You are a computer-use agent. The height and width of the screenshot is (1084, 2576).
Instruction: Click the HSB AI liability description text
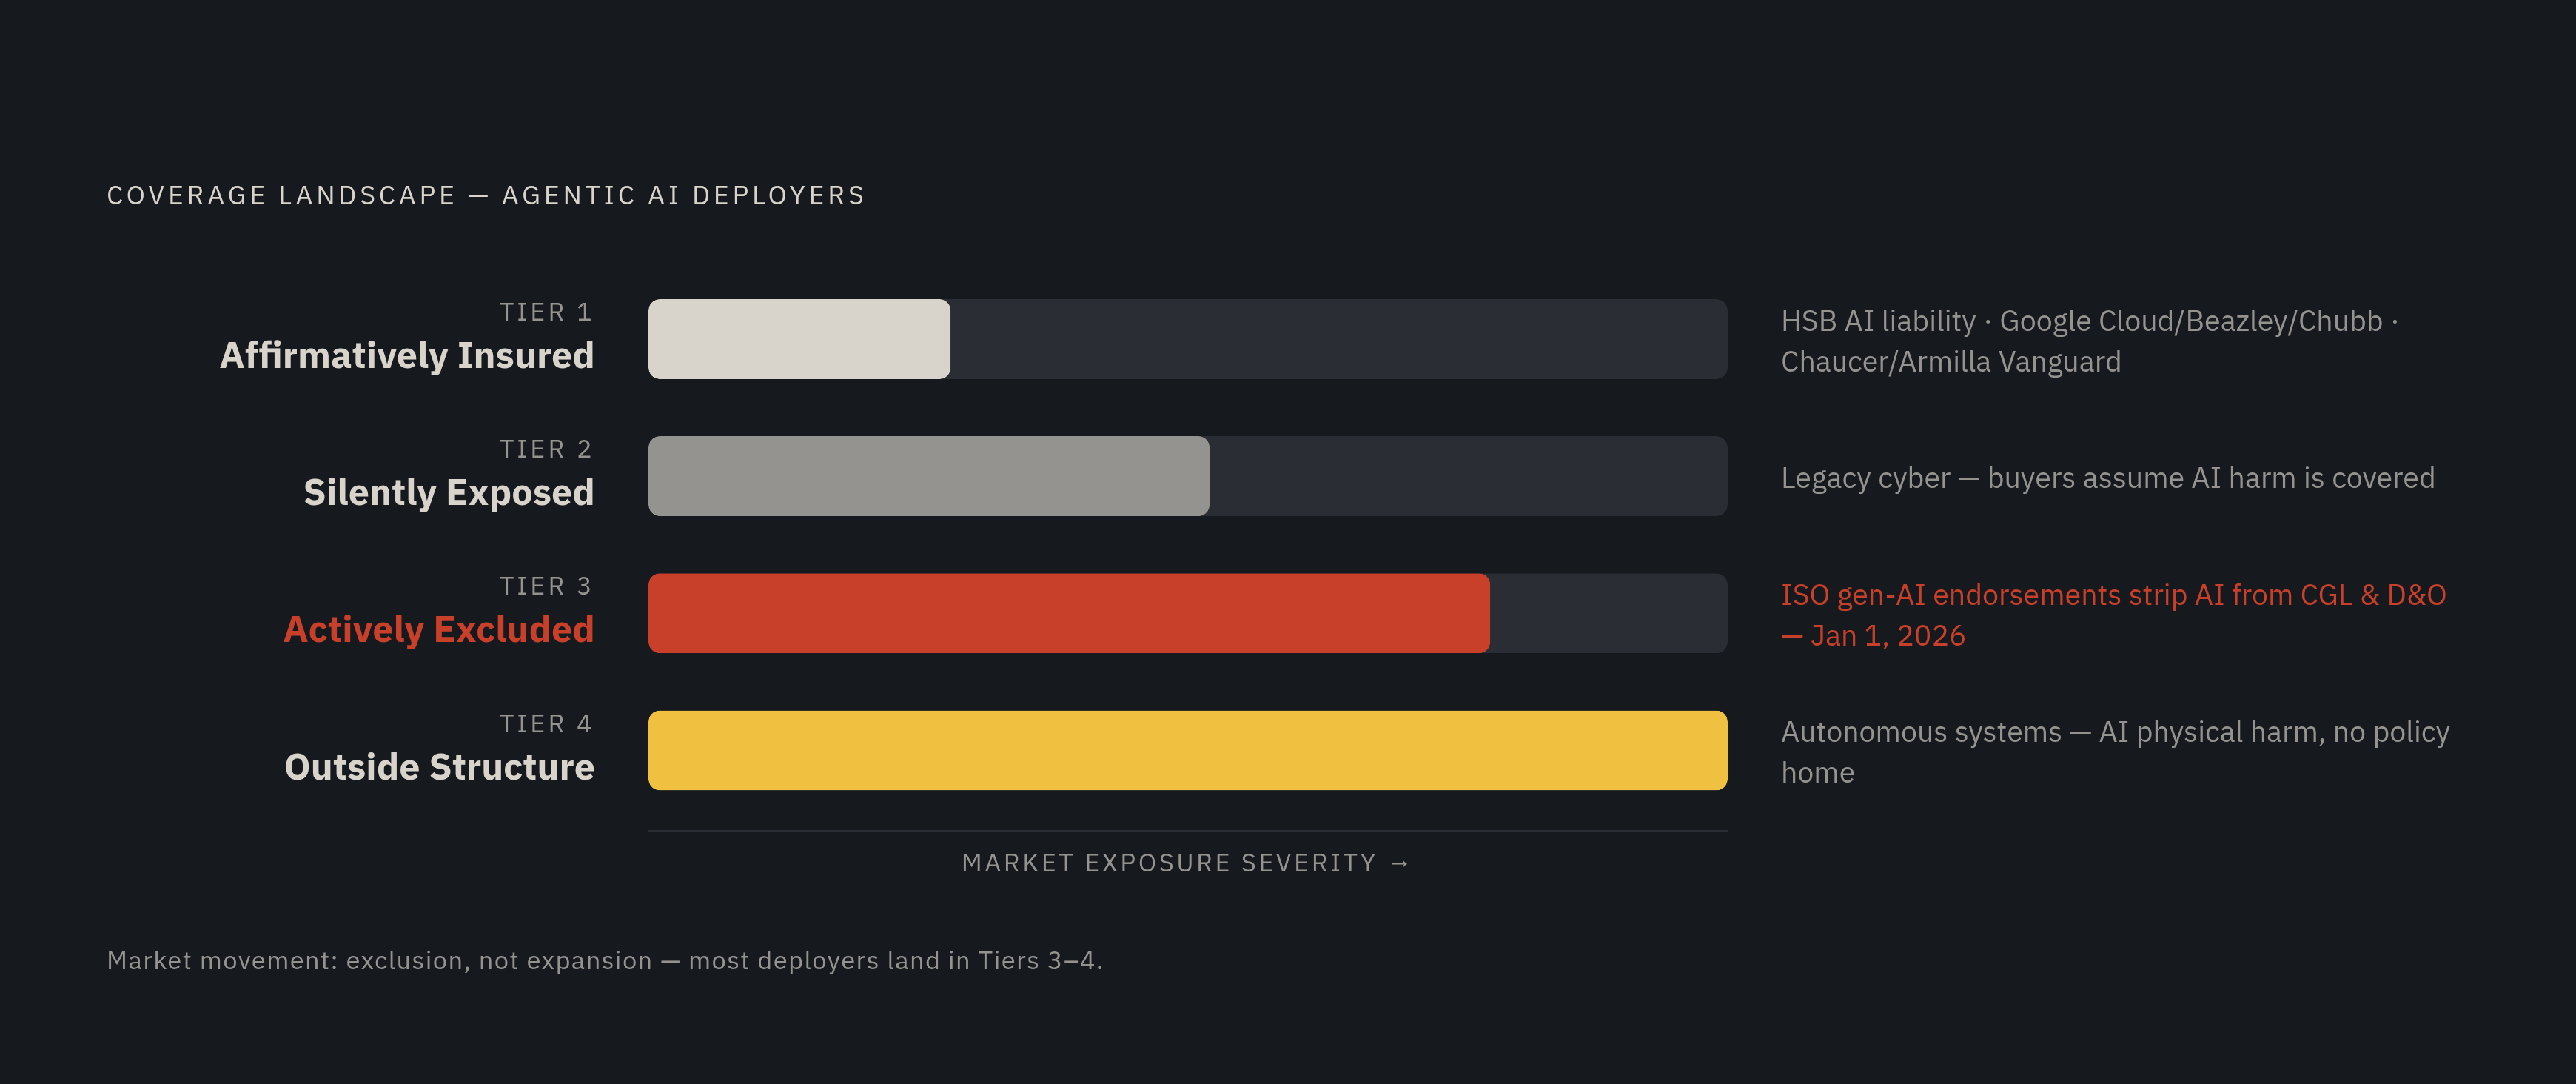2090,341
